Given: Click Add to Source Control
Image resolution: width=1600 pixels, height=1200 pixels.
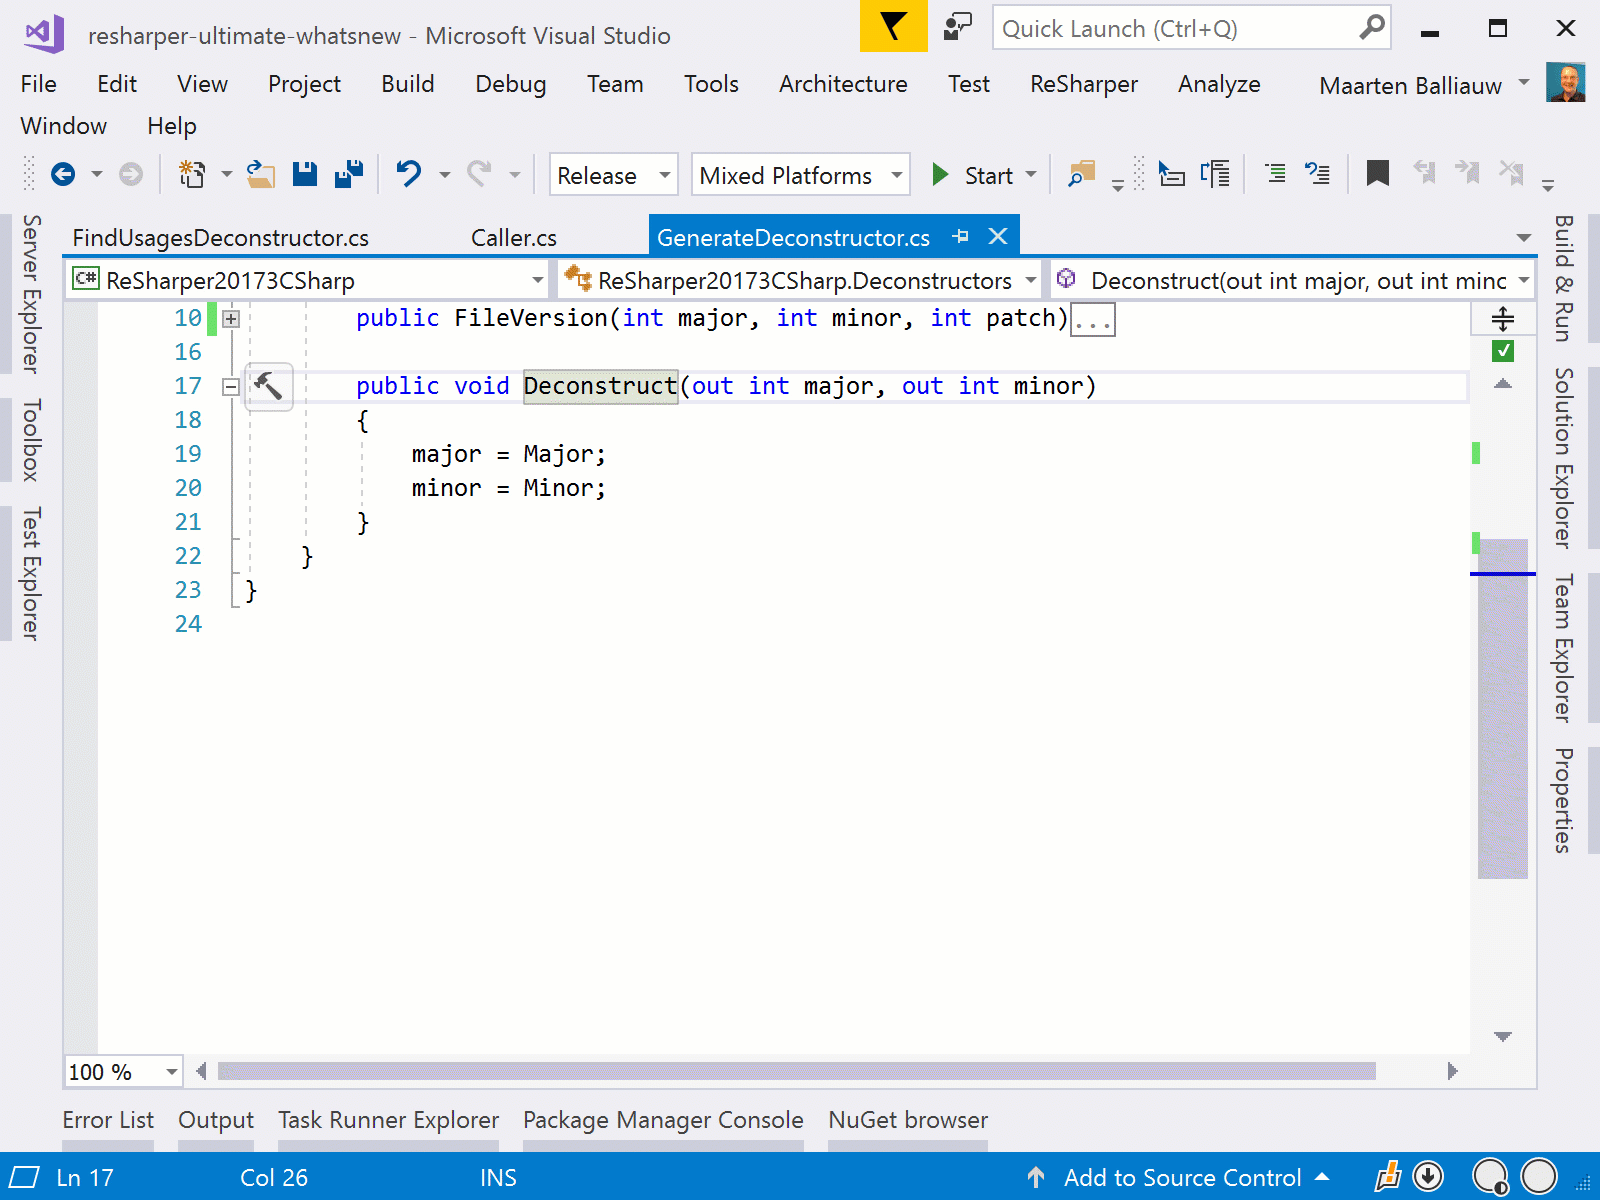Looking at the screenshot, I should pos(1181,1178).
